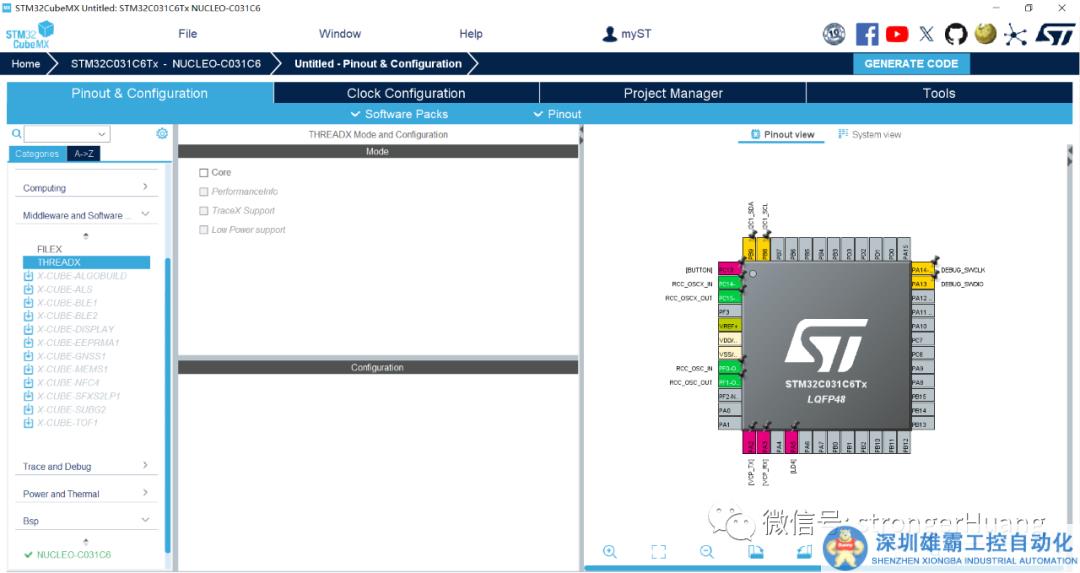1080x573 pixels.
Task: Click the ST logo icon
Action: pos(1054,34)
